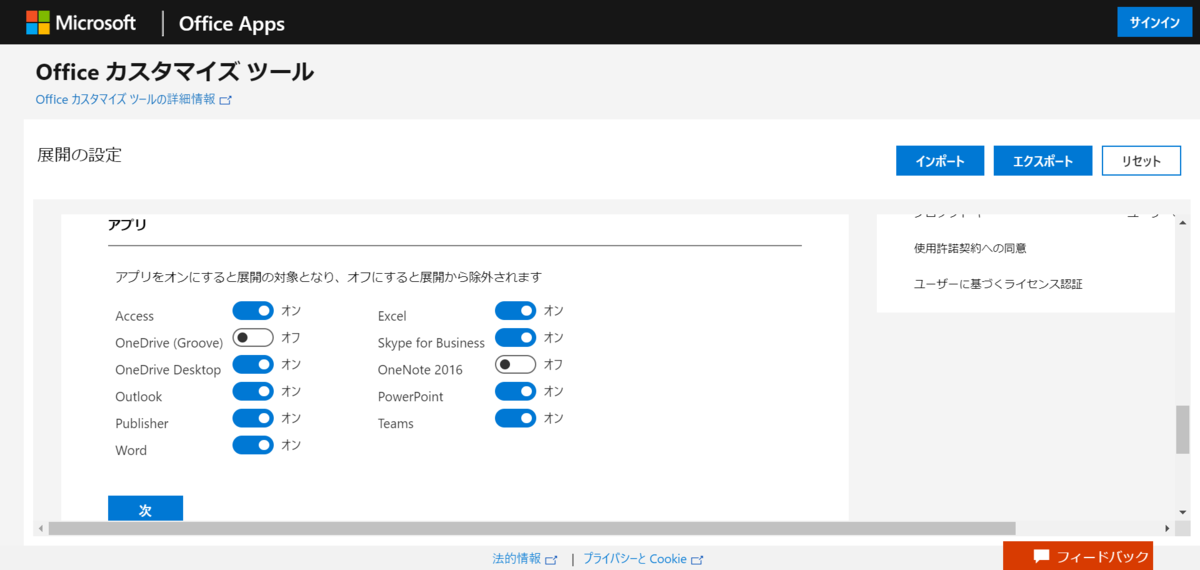This screenshot has width=1200, height=570.
Task: Select 使用許諾契約への同意 in side panel
Action: [970, 248]
